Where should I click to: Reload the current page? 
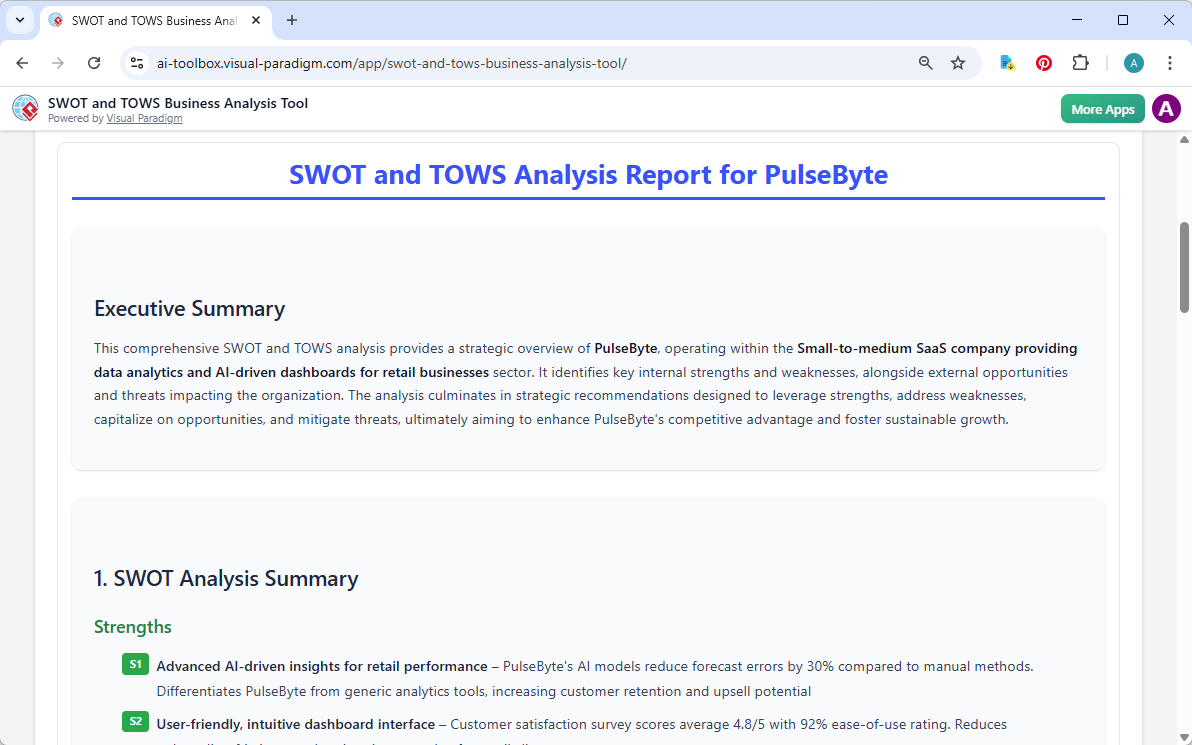pyautogui.click(x=94, y=62)
